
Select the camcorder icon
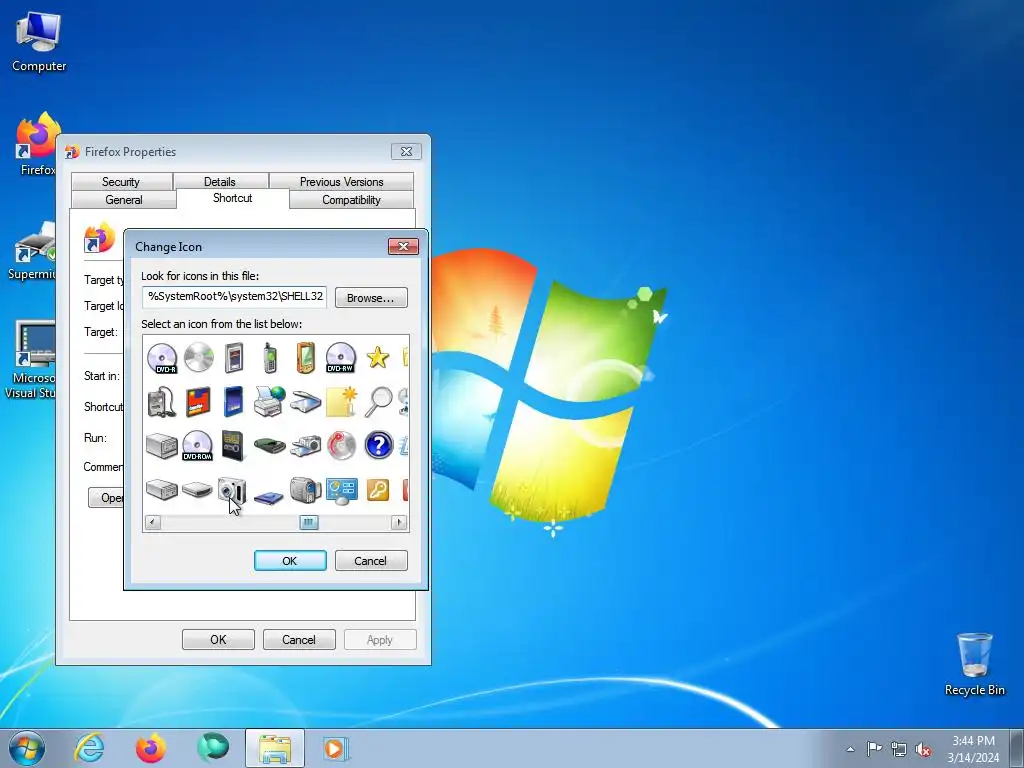pos(306,490)
